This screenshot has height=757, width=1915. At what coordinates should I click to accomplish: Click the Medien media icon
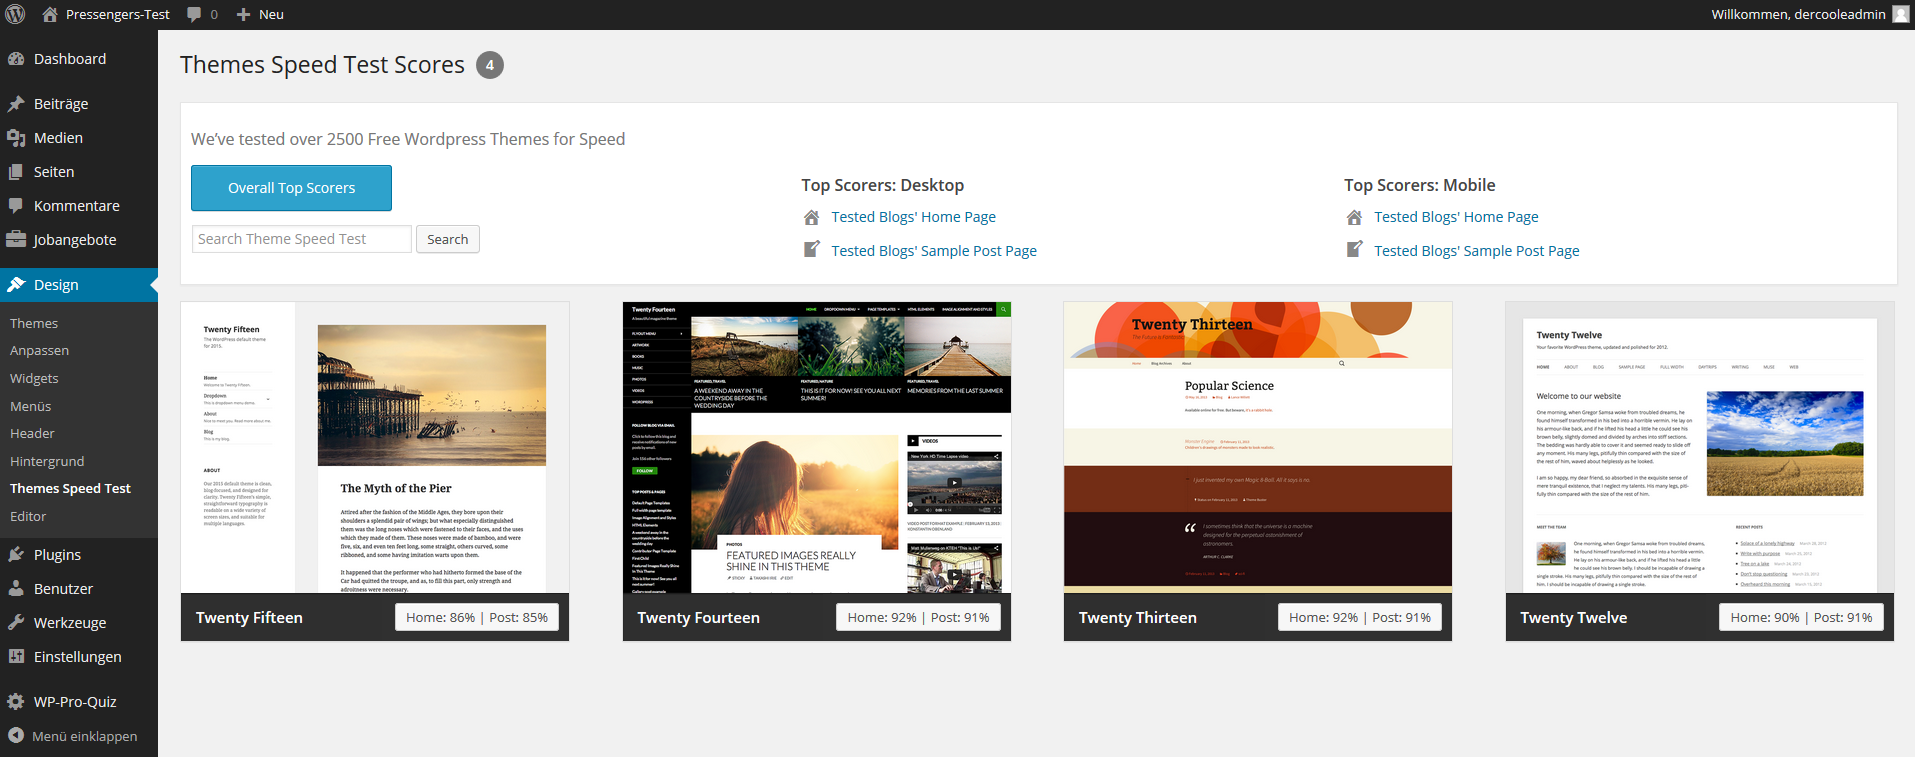pyautogui.click(x=16, y=138)
